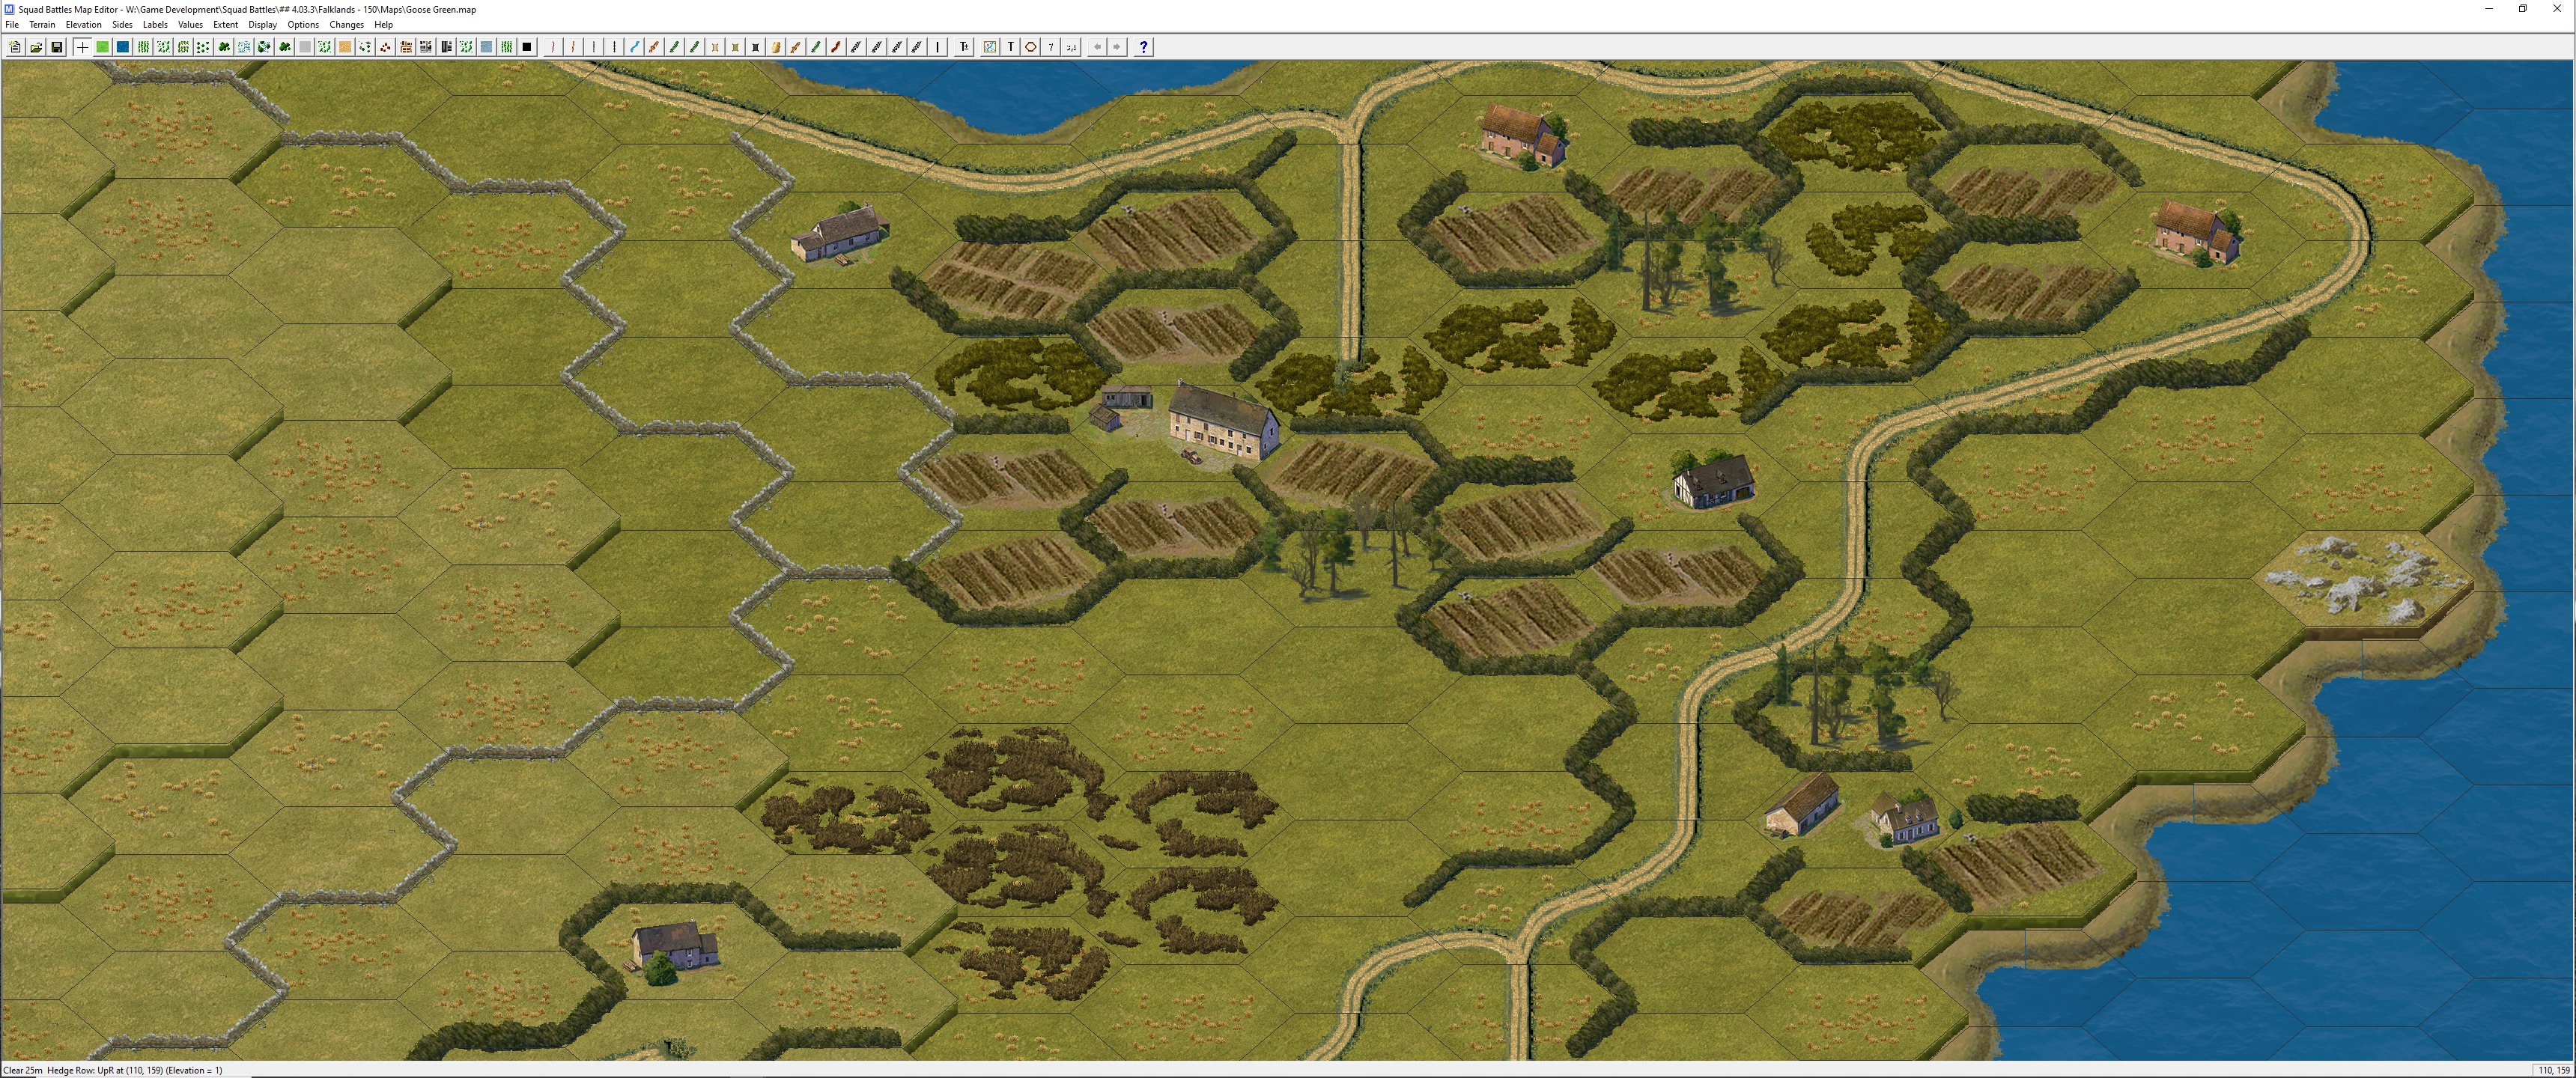Expand the Display menu
The image size is (2576, 1078).
262,25
